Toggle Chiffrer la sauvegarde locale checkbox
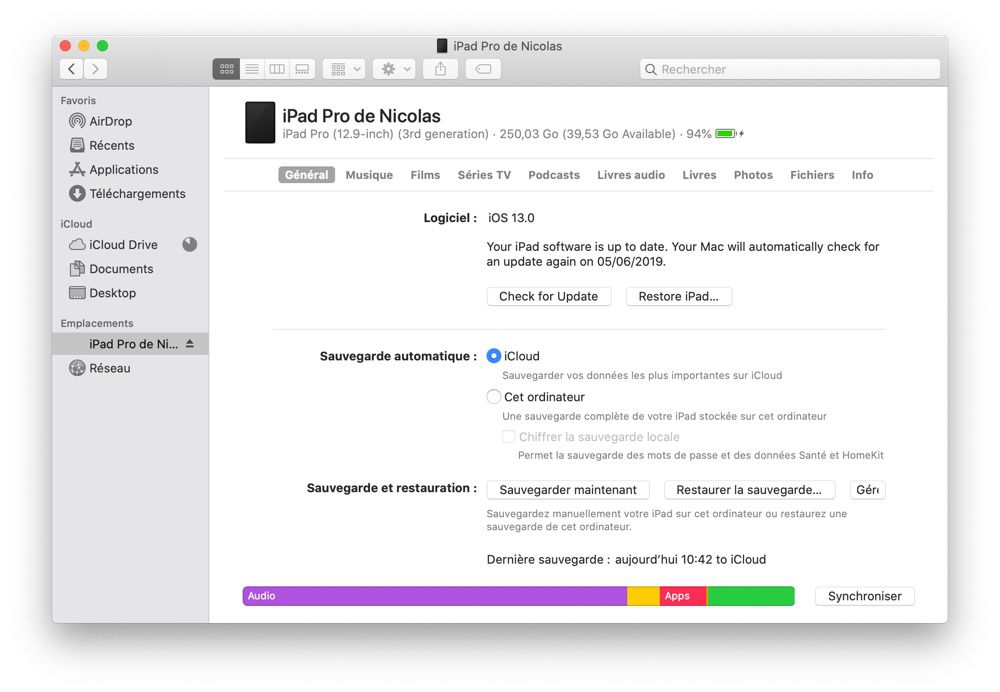The width and height of the screenshot is (1000, 692). point(508,437)
